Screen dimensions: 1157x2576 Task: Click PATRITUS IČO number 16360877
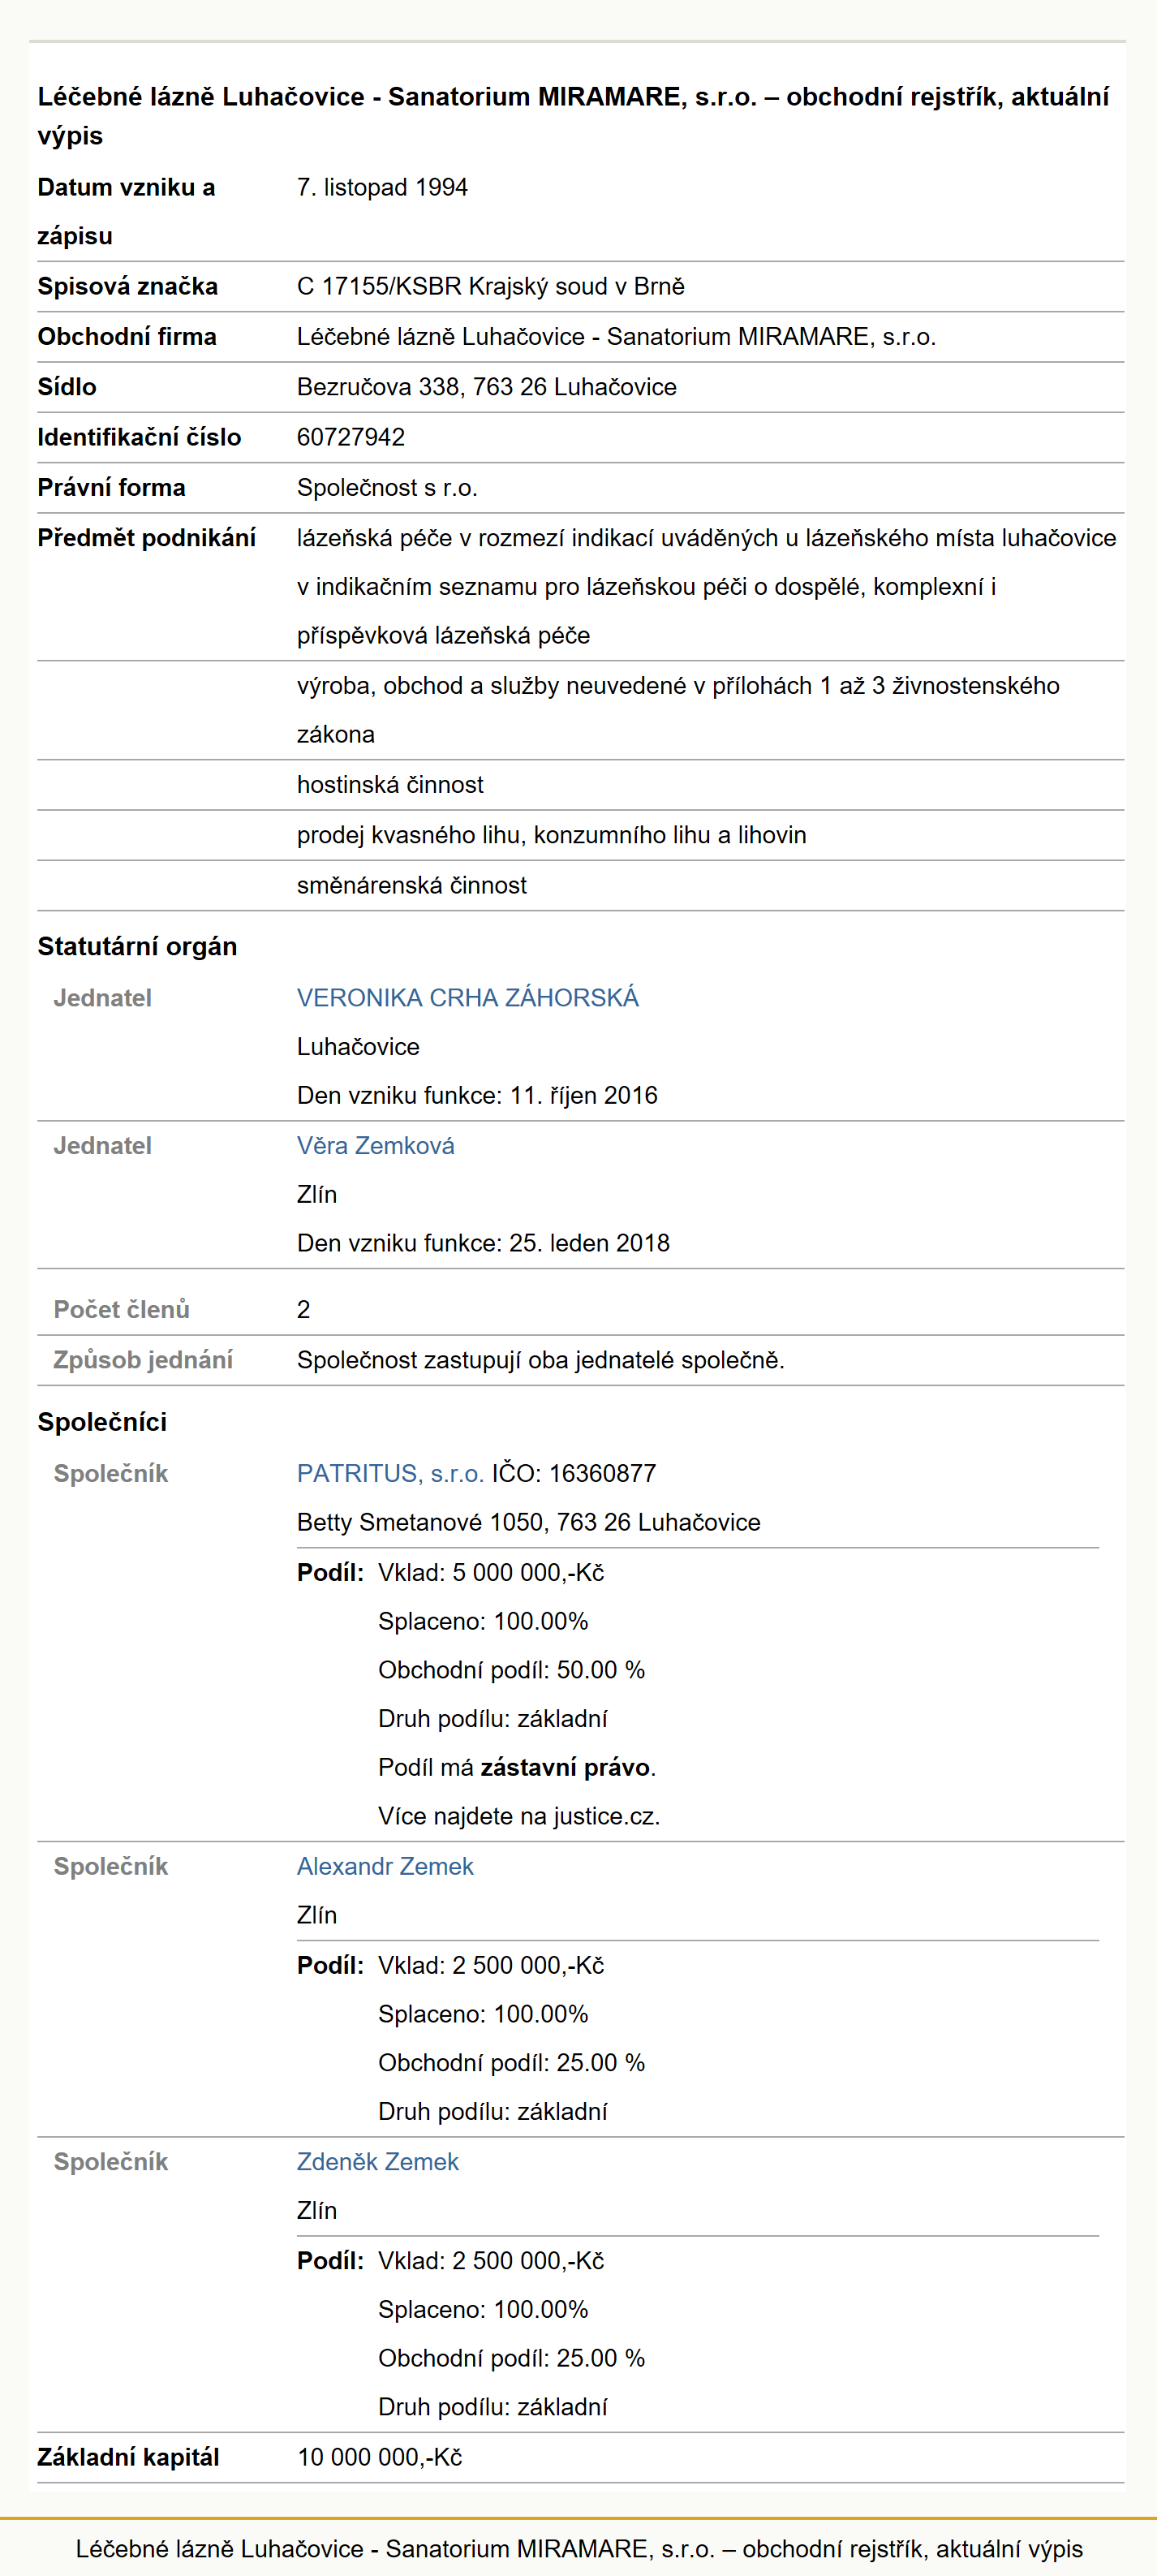pos(603,1473)
